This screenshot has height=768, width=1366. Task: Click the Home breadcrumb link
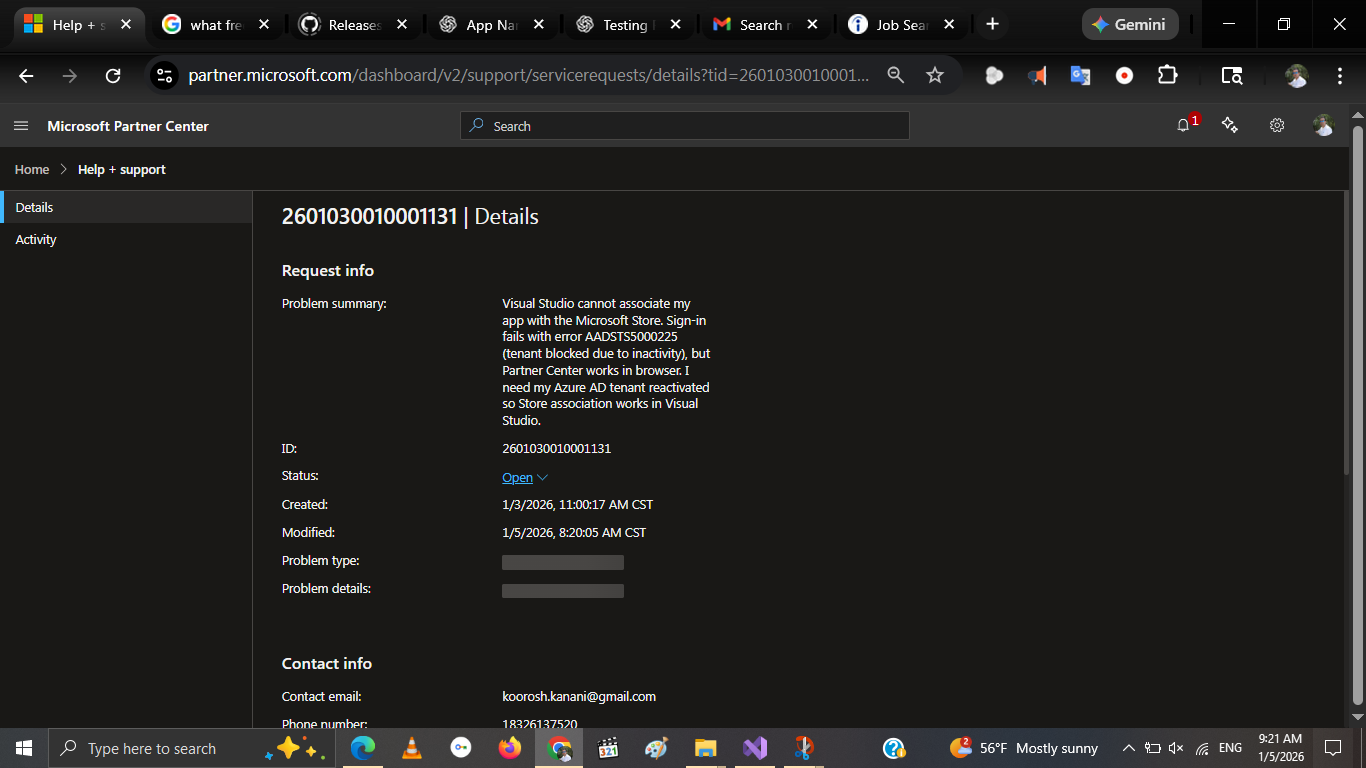tap(32, 169)
